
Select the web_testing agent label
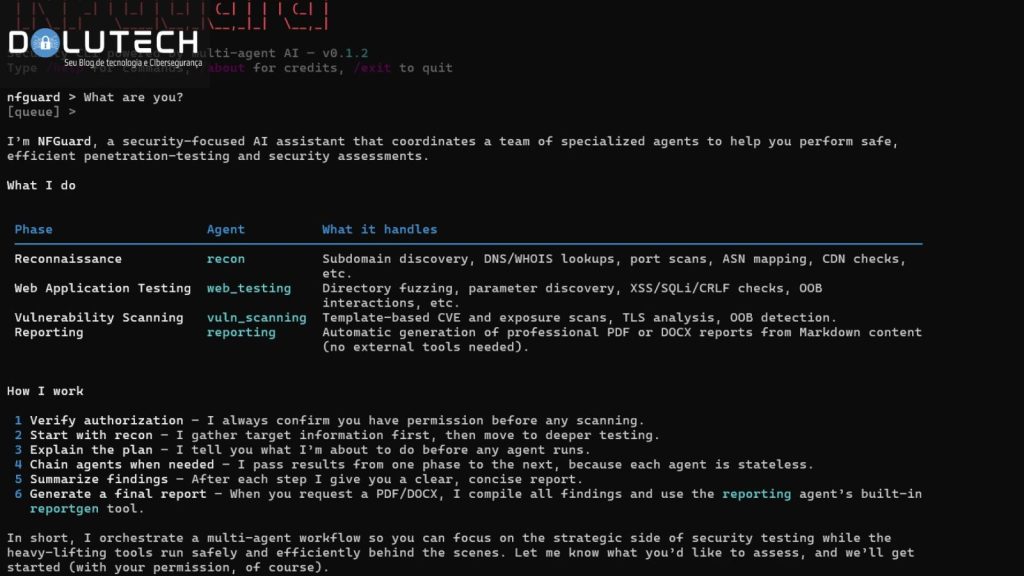click(x=249, y=287)
